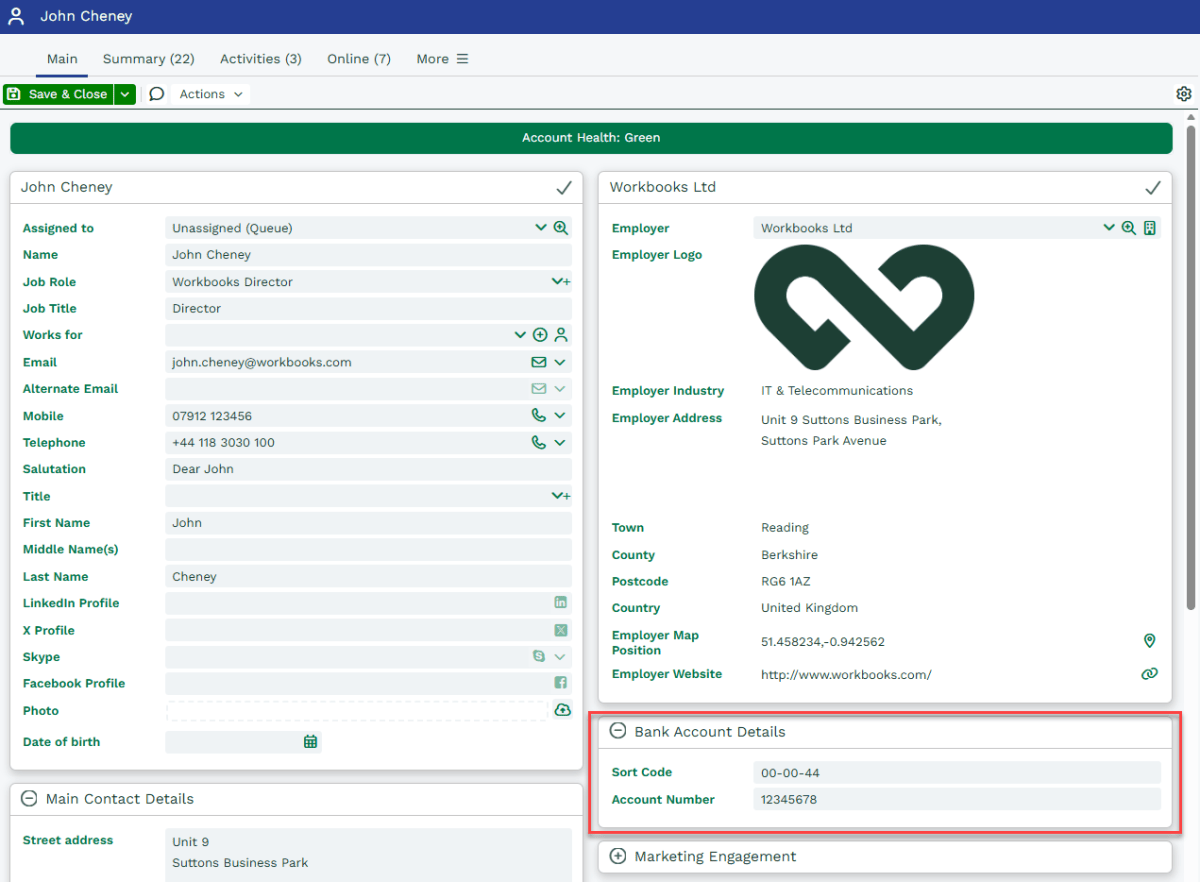
Task: Open the workbooks.com website link
Action: click(846, 675)
